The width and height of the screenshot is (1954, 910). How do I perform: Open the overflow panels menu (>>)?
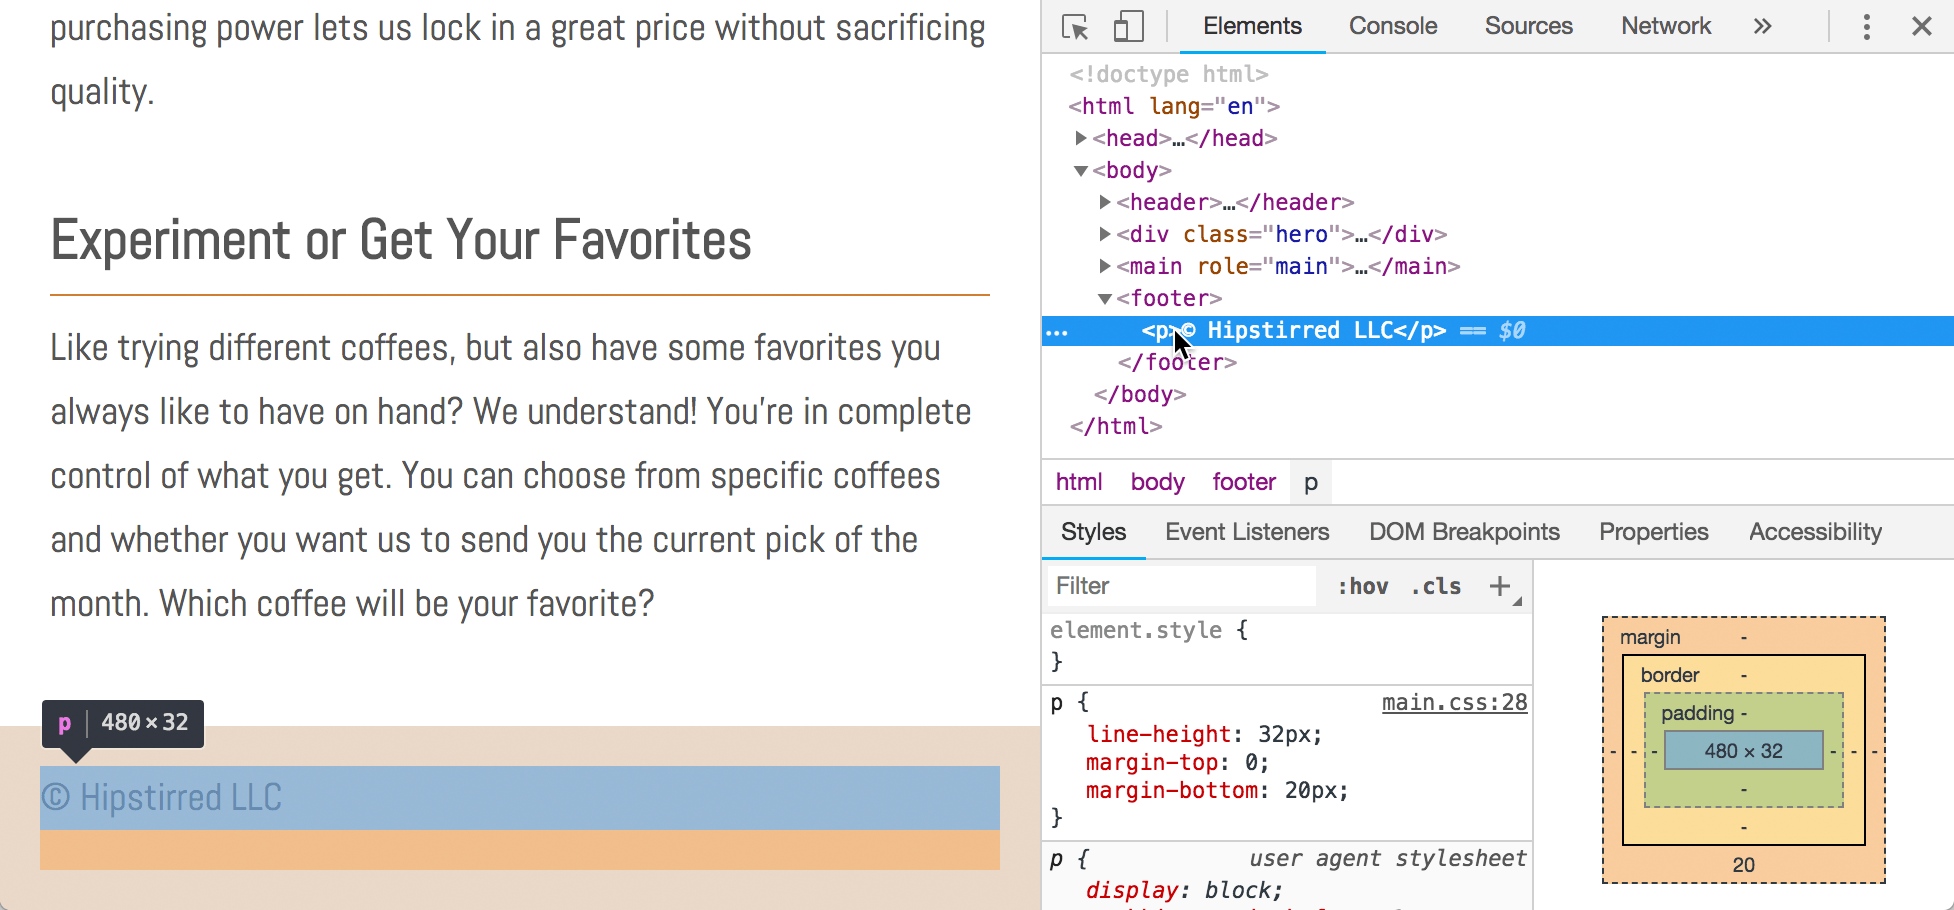(x=1762, y=27)
